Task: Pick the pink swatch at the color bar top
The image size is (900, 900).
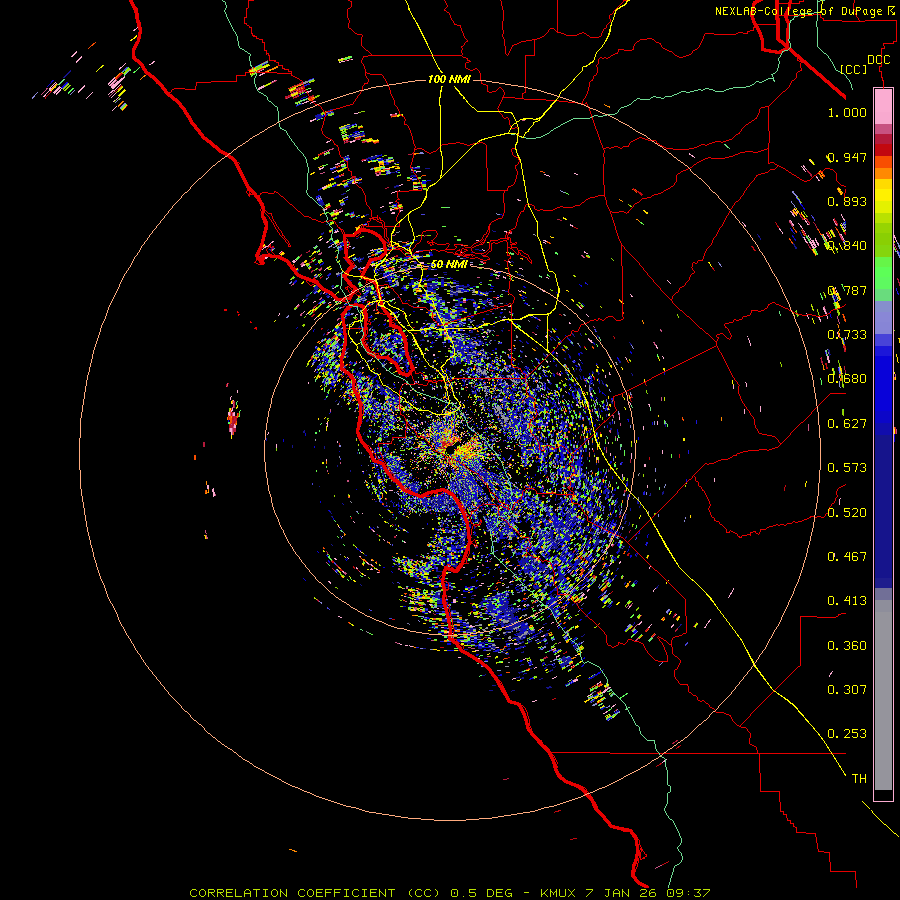Action: click(x=883, y=106)
